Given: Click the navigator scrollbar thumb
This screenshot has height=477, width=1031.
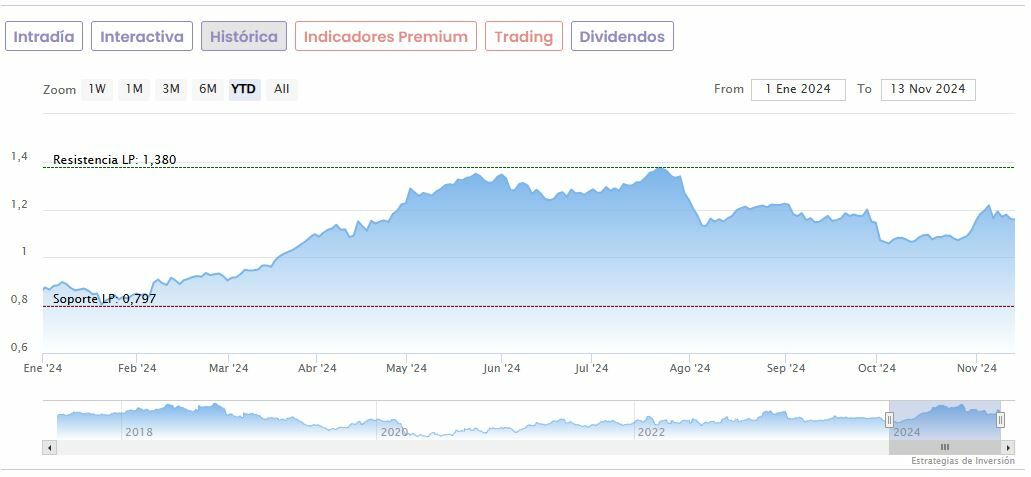Looking at the screenshot, I should [x=944, y=447].
